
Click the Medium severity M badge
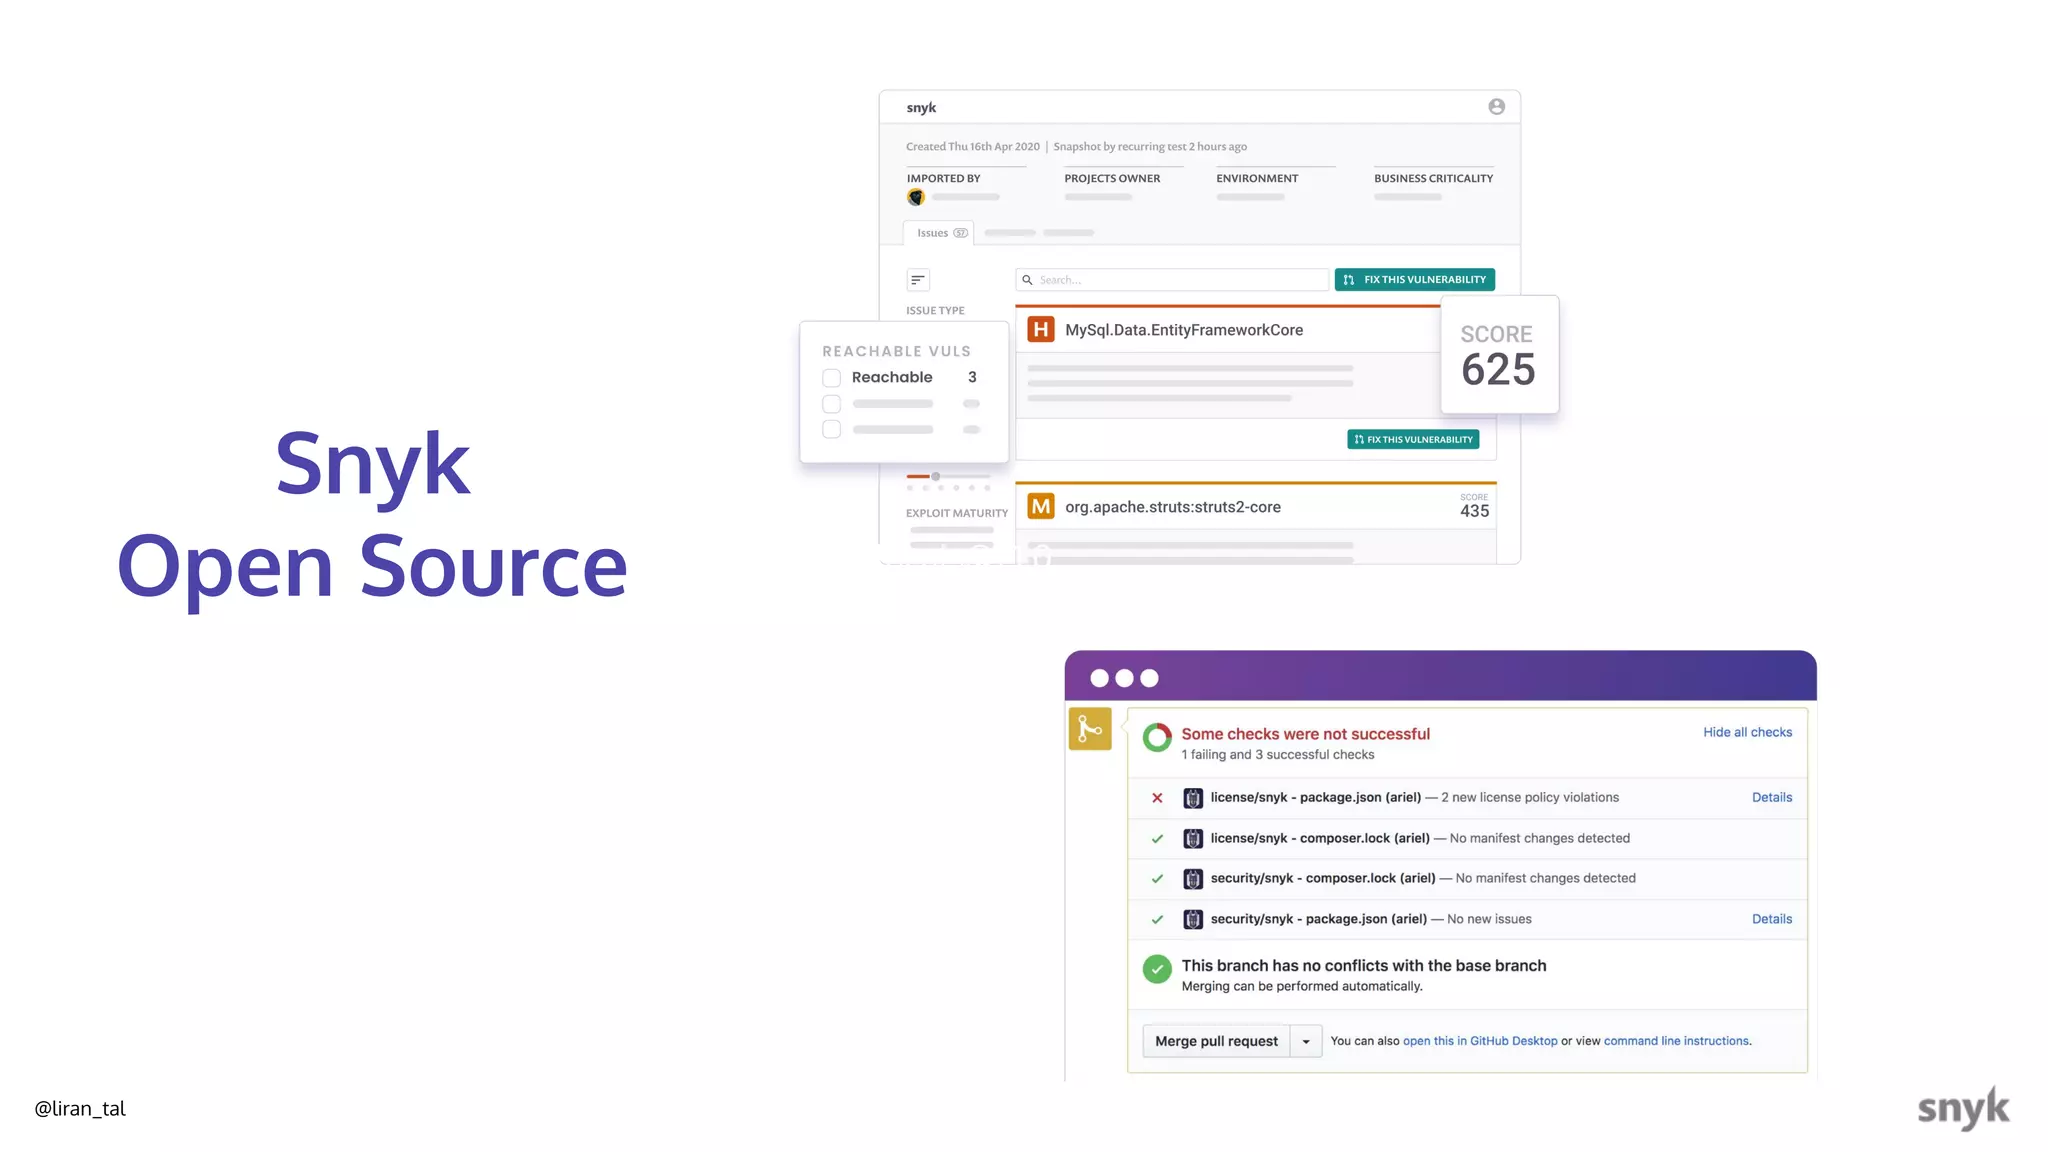click(1041, 506)
